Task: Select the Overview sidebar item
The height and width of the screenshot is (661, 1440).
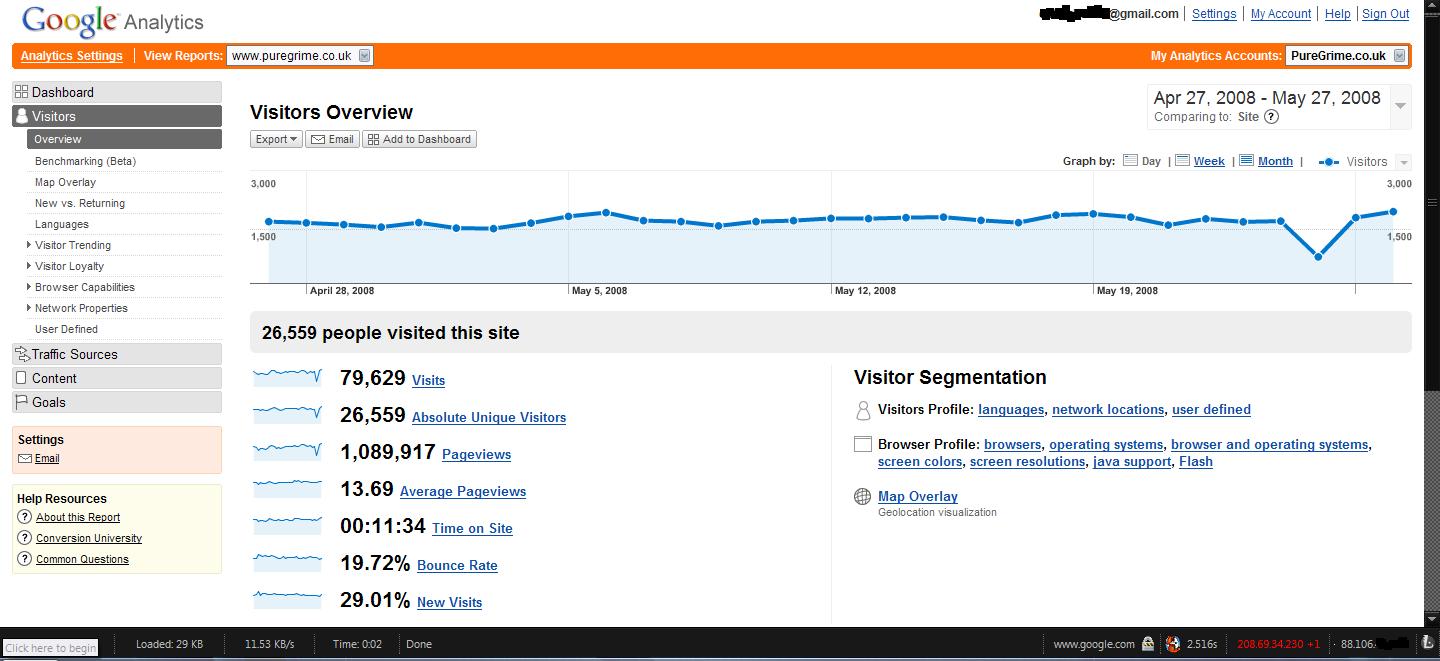Action: 124,139
